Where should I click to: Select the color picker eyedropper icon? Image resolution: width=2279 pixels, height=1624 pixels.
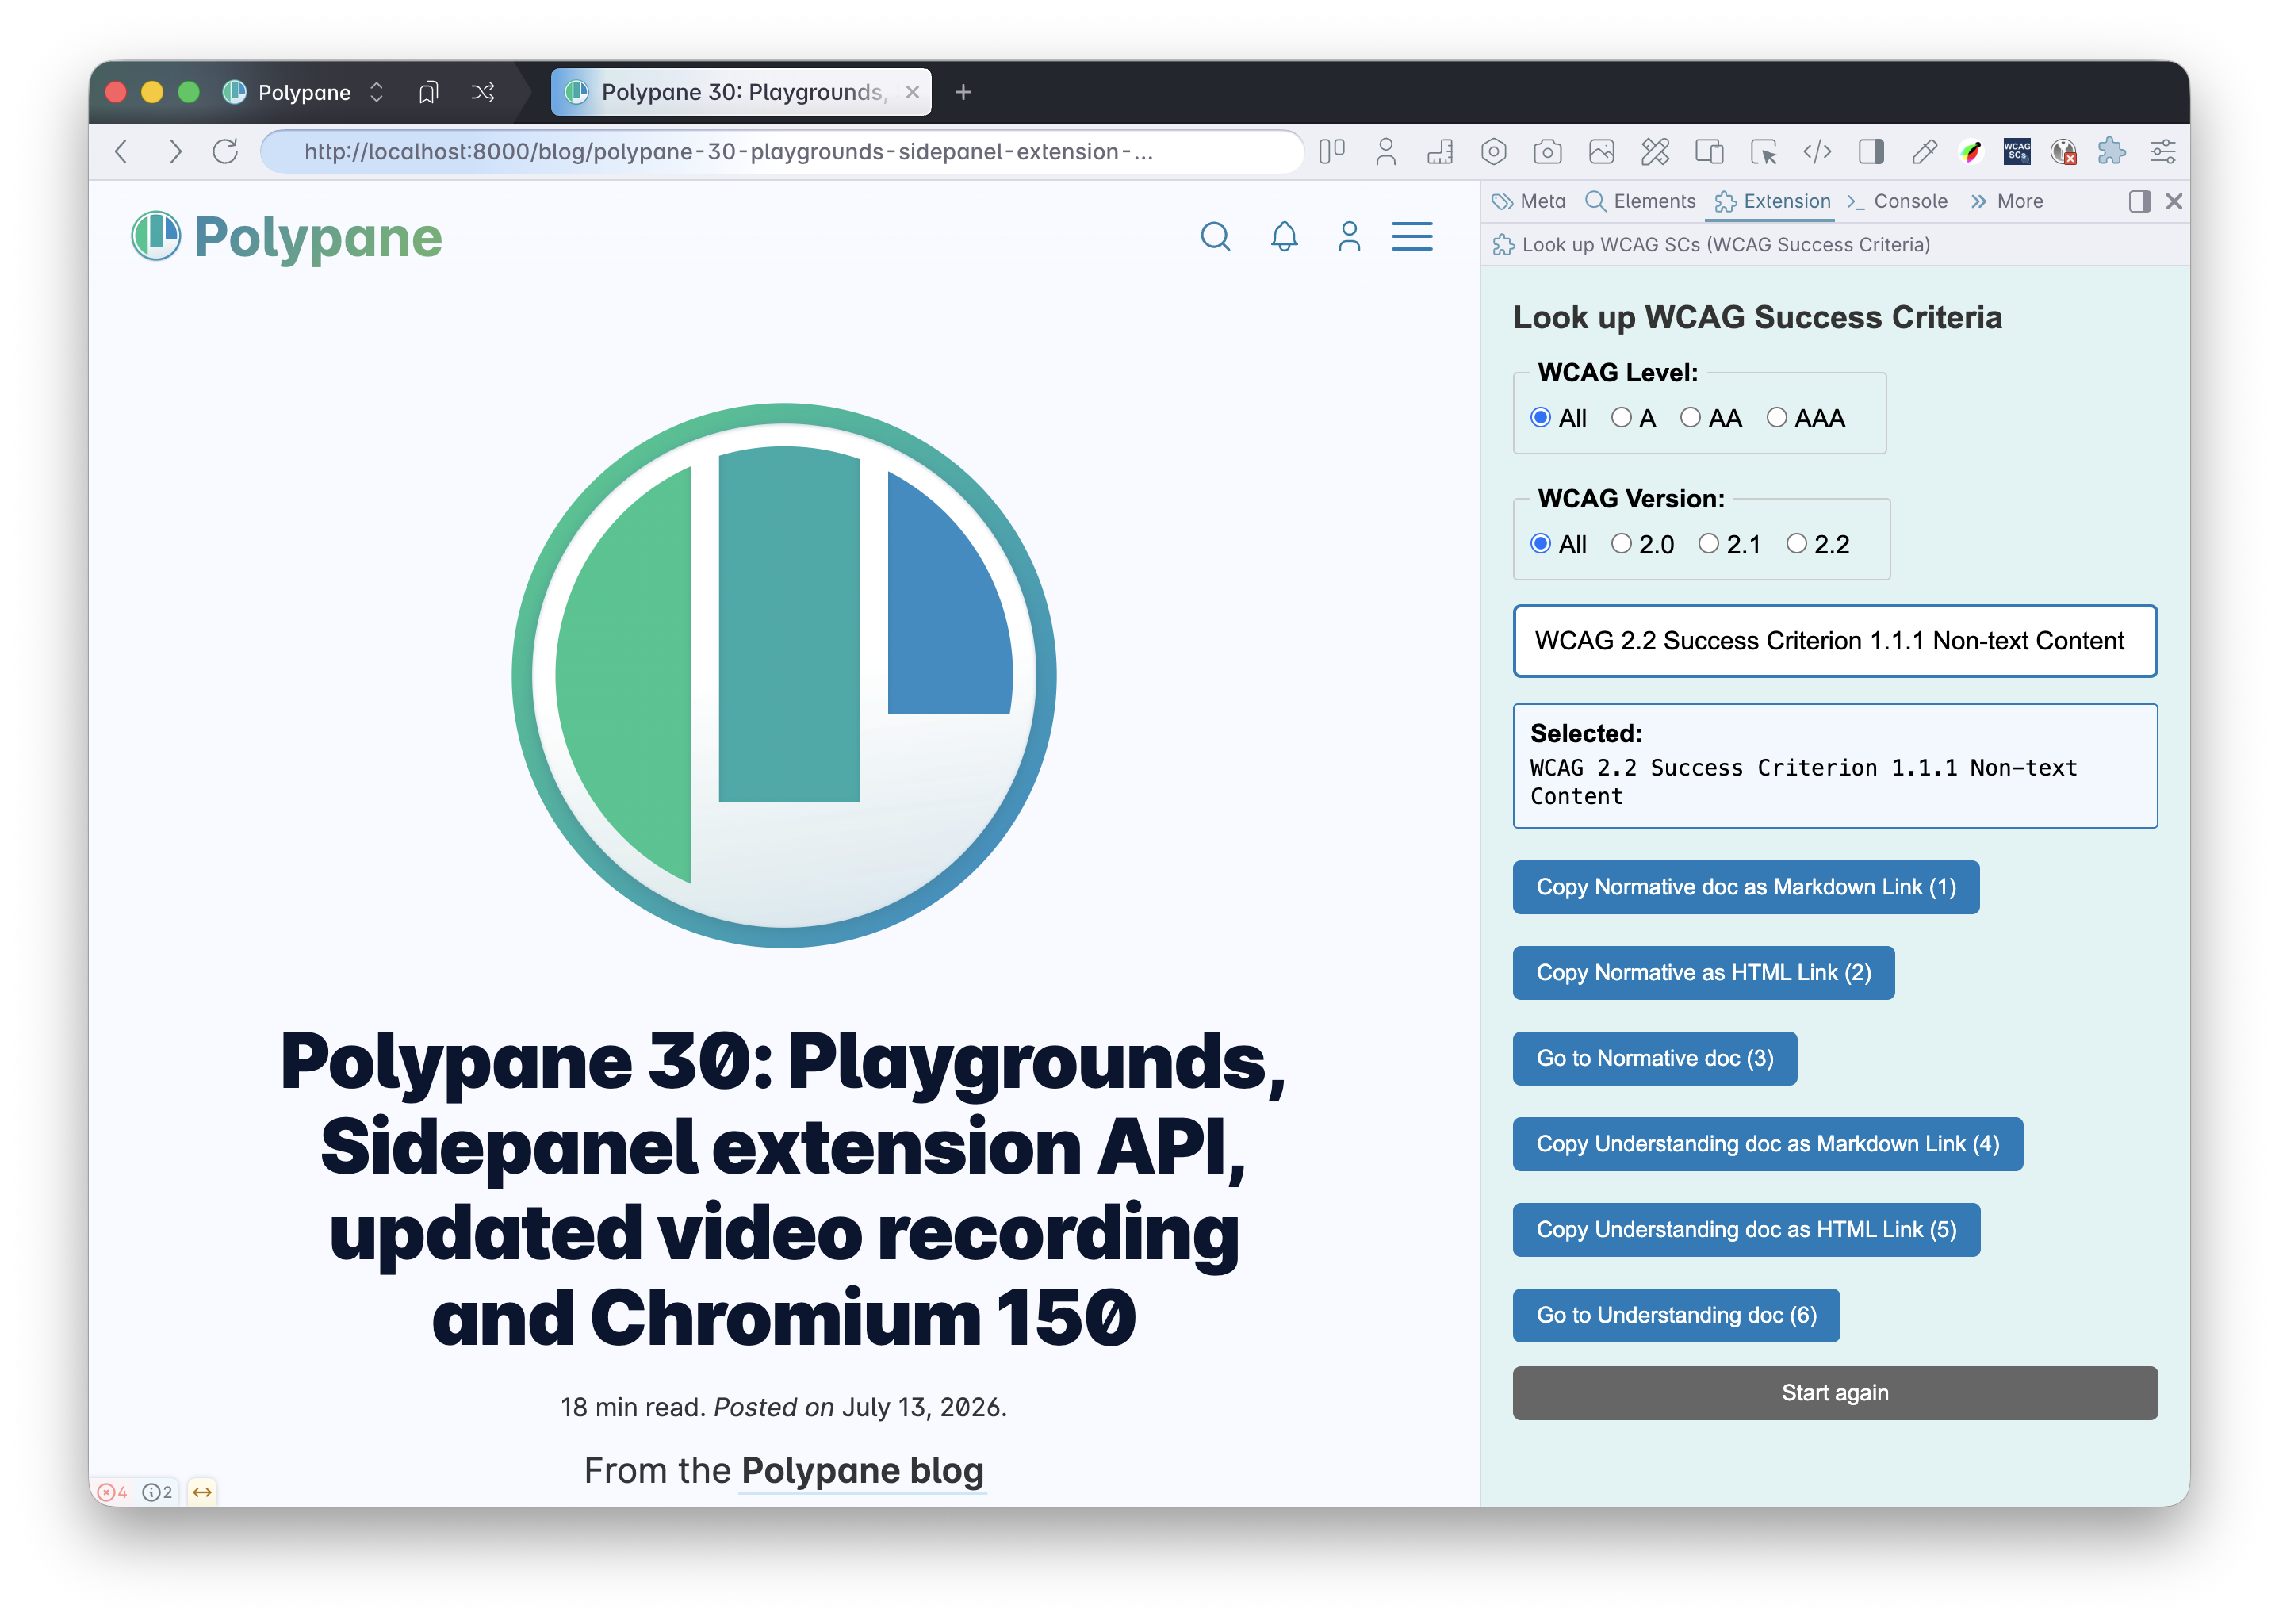coord(1924,151)
